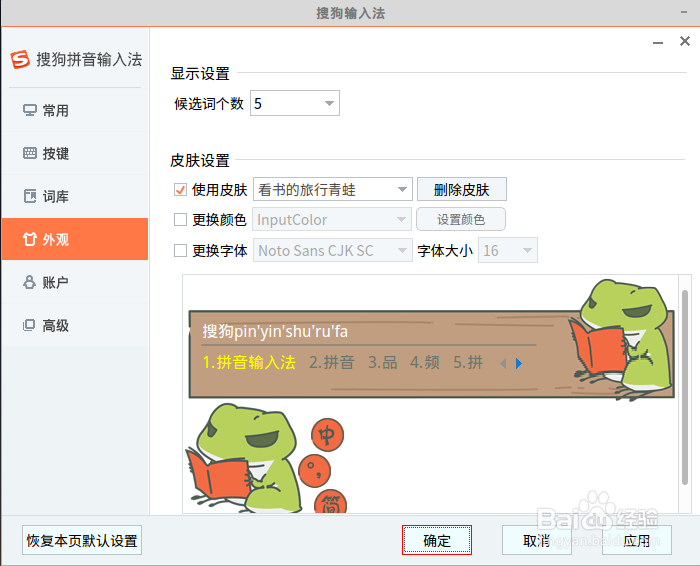Select the 外观 tab
The width and height of the screenshot is (700, 566).
pyautogui.click(x=75, y=239)
